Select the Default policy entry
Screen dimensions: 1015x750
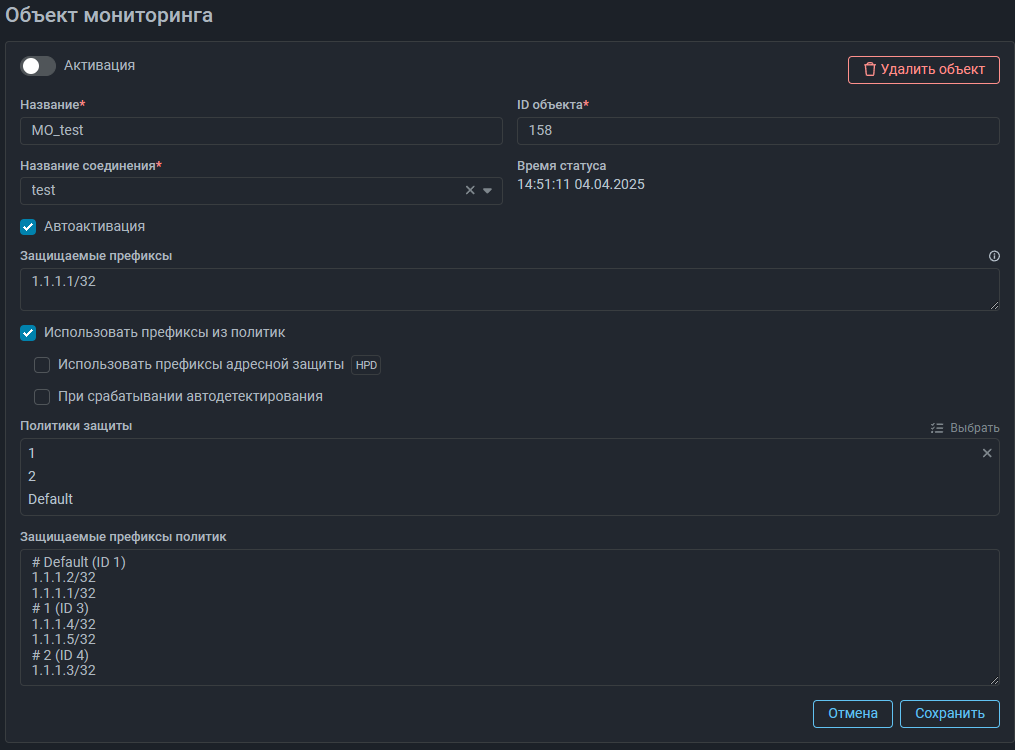tap(51, 499)
